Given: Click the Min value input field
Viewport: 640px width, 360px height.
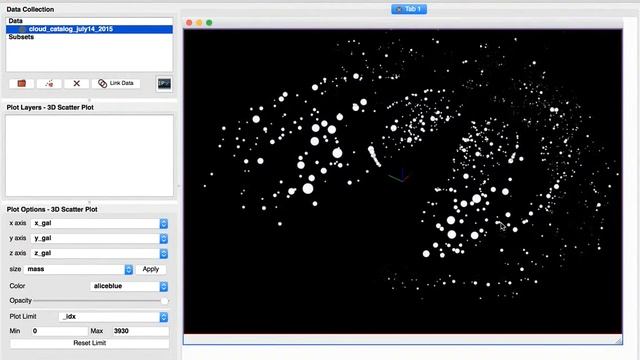Looking at the screenshot, I should click(60, 331).
